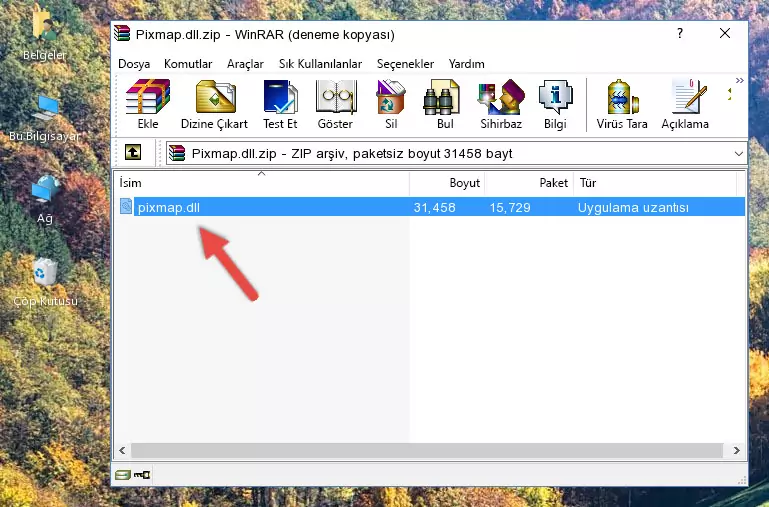Screen dimensions: 769x507
Task: Expand the hidden toolbar buttons chevron
Action: [740, 80]
